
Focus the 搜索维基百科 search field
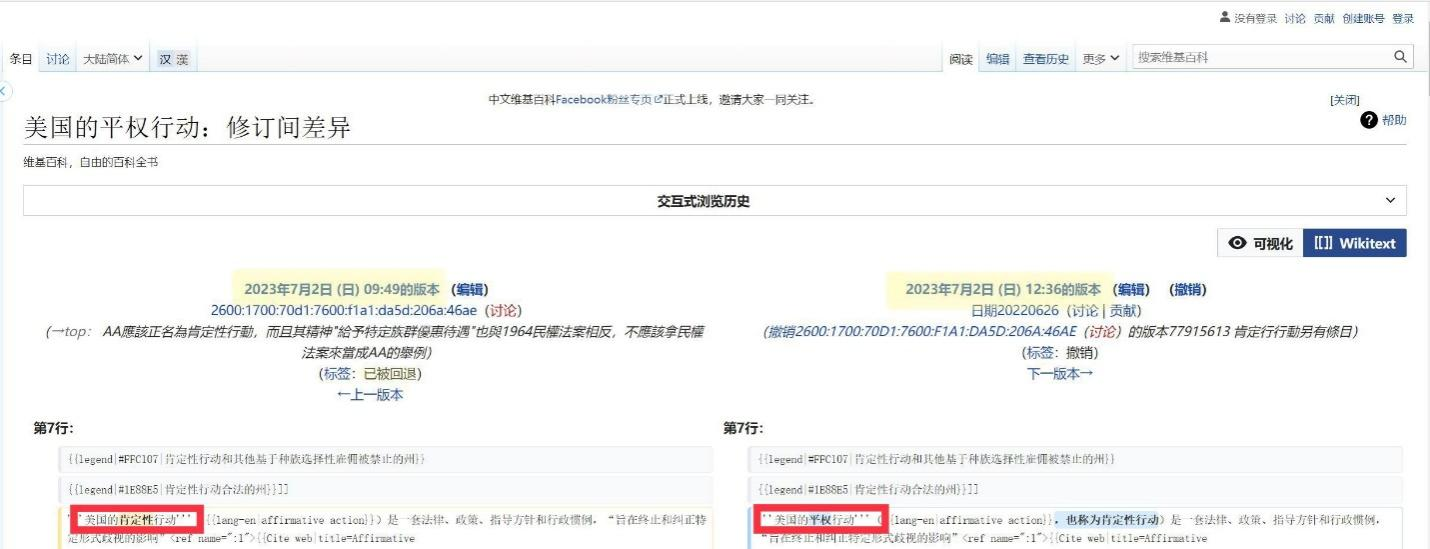pyautogui.click(x=1260, y=57)
